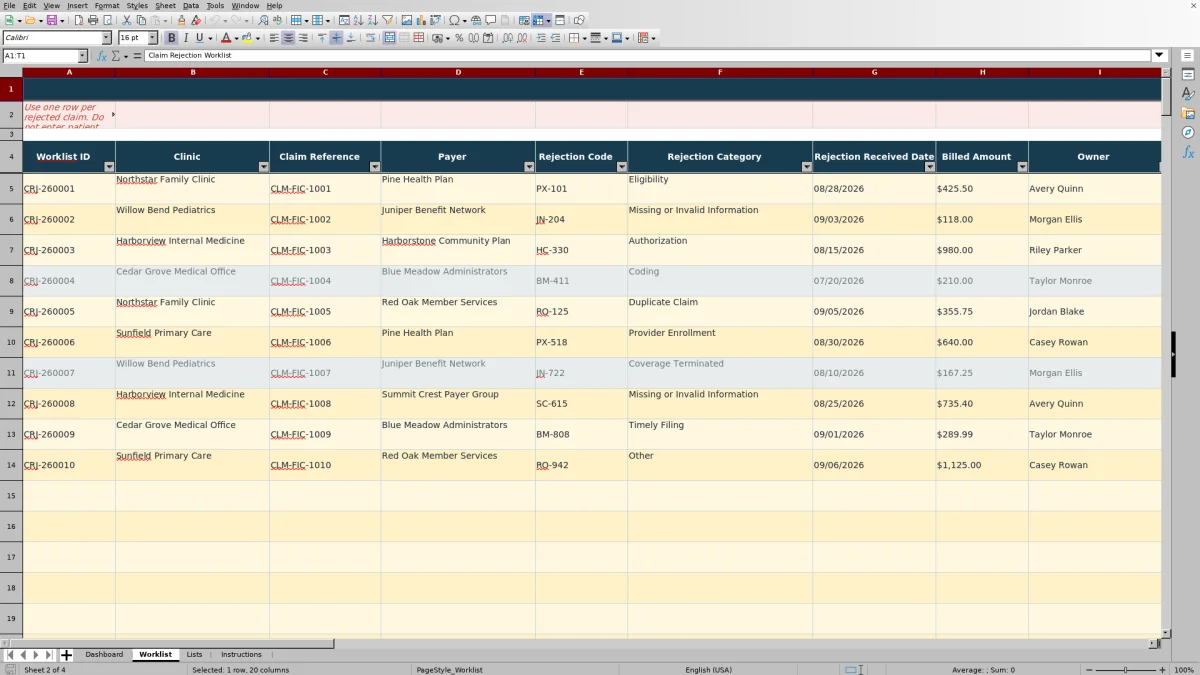The width and height of the screenshot is (1200, 675).
Task: Open the sidebar Navigator compass icon
Action: click(x=1188, y=132)
